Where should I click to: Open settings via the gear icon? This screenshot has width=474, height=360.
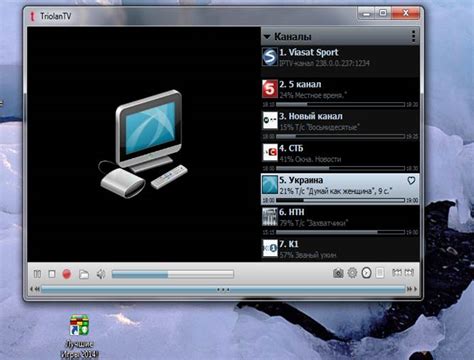[x=352, y=273]
